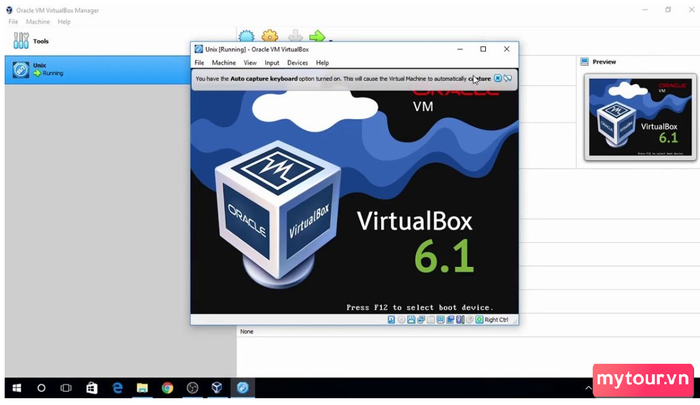700x405 pixels.
Task: Click the CPU/processor status icon
Action: [x=470, y=320]
